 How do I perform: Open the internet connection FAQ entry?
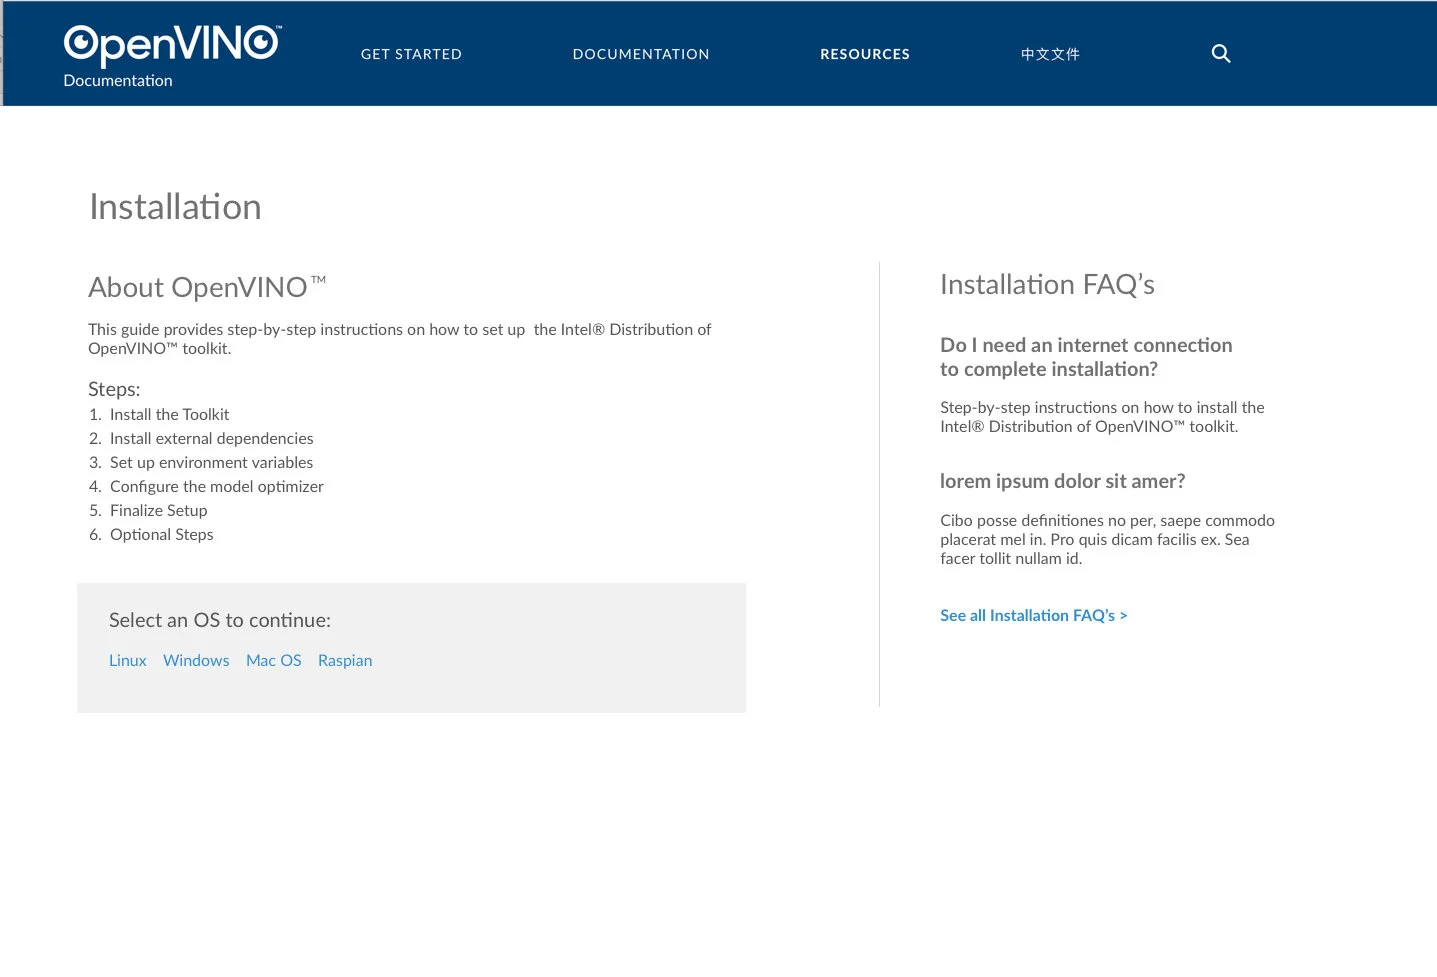pyautogui.click(x=1086, y=357)
